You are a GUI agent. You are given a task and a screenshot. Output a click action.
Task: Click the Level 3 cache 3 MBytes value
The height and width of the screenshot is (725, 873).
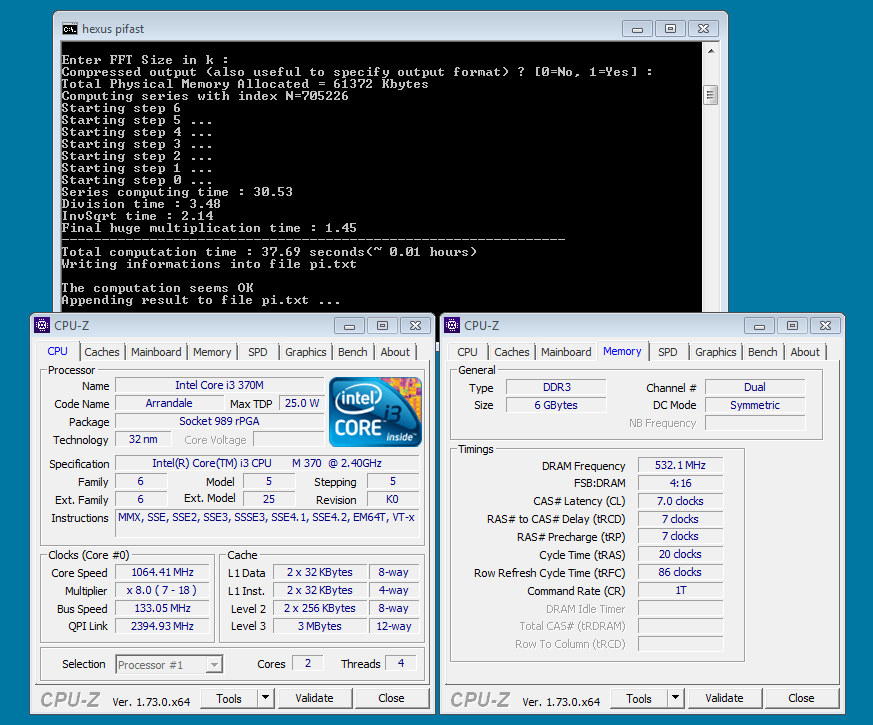[320, 626]
